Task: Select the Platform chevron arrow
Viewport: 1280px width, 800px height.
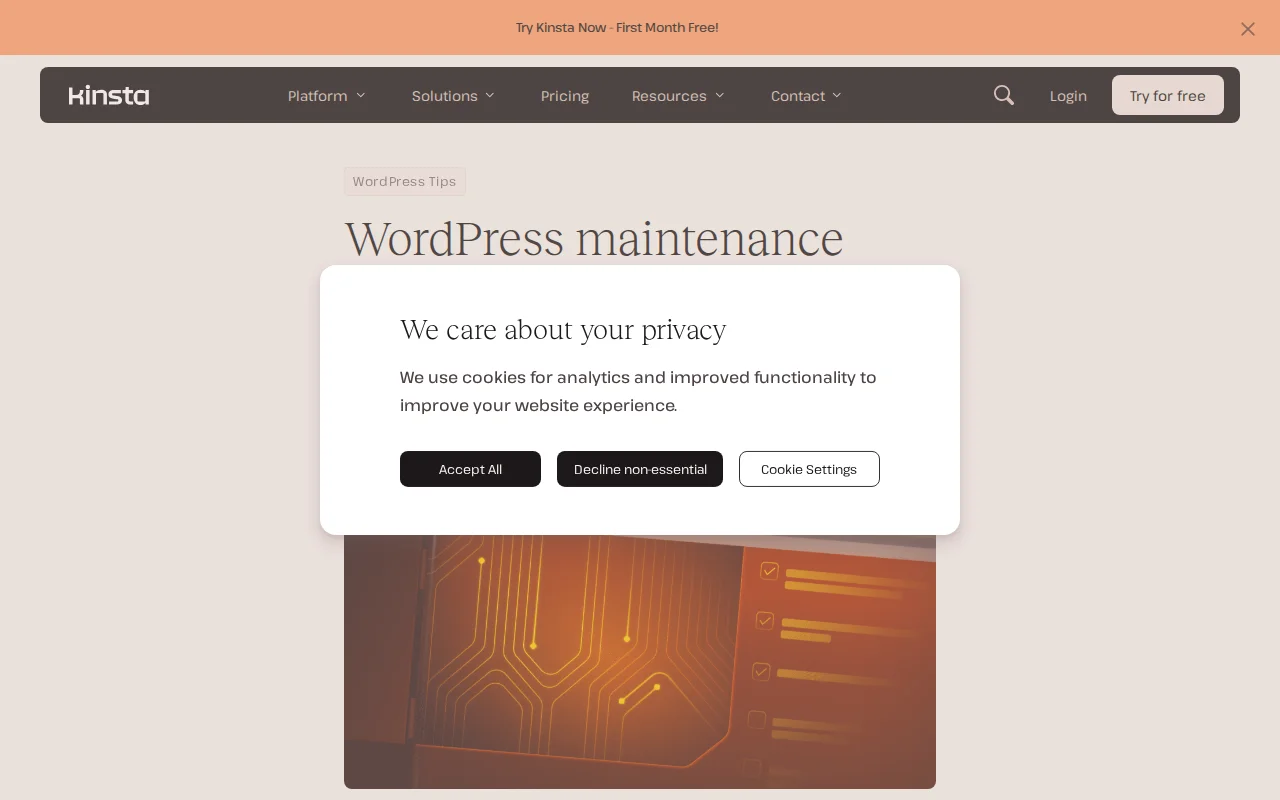Action: coord(359,96)
